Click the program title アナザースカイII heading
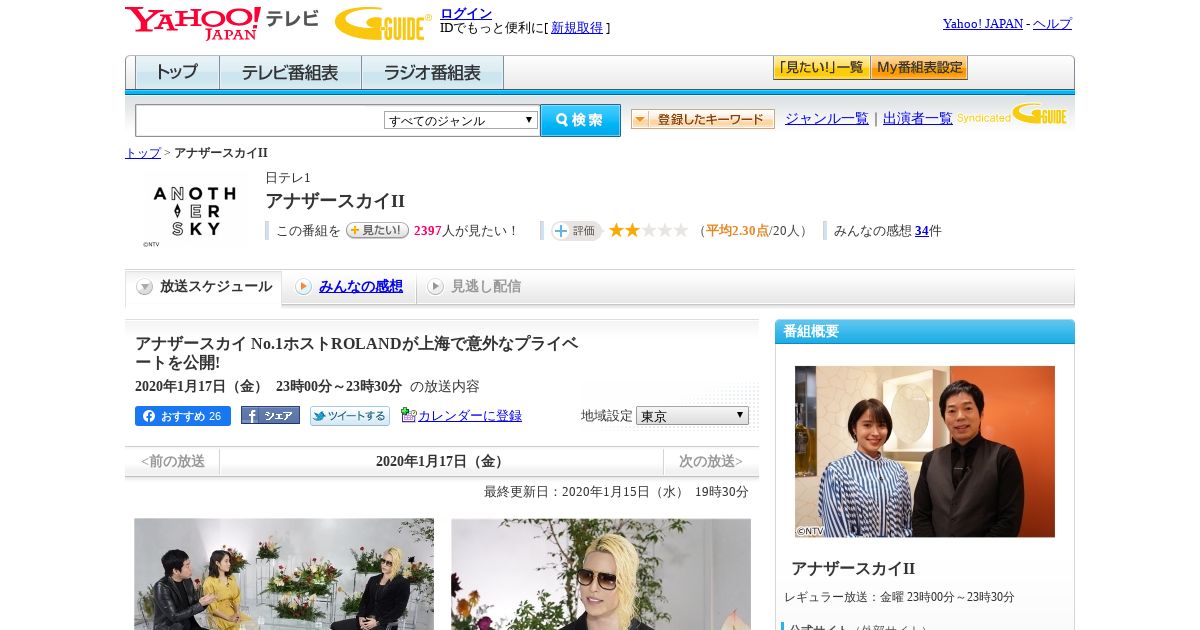The width and height of the screenshot is (1200, 630). tap(335, 201)
